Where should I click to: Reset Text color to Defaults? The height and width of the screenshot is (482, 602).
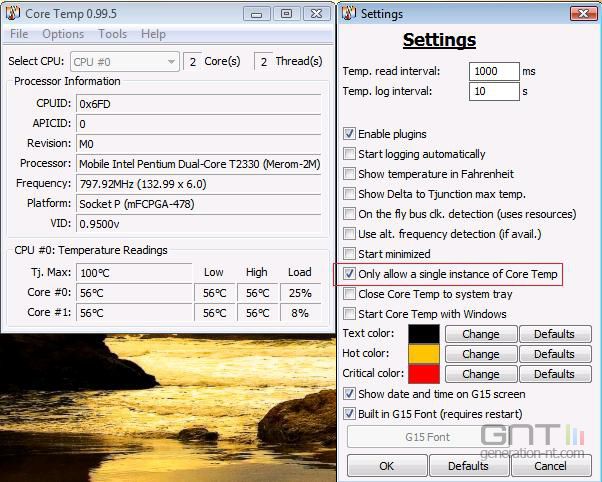(555, 334)
